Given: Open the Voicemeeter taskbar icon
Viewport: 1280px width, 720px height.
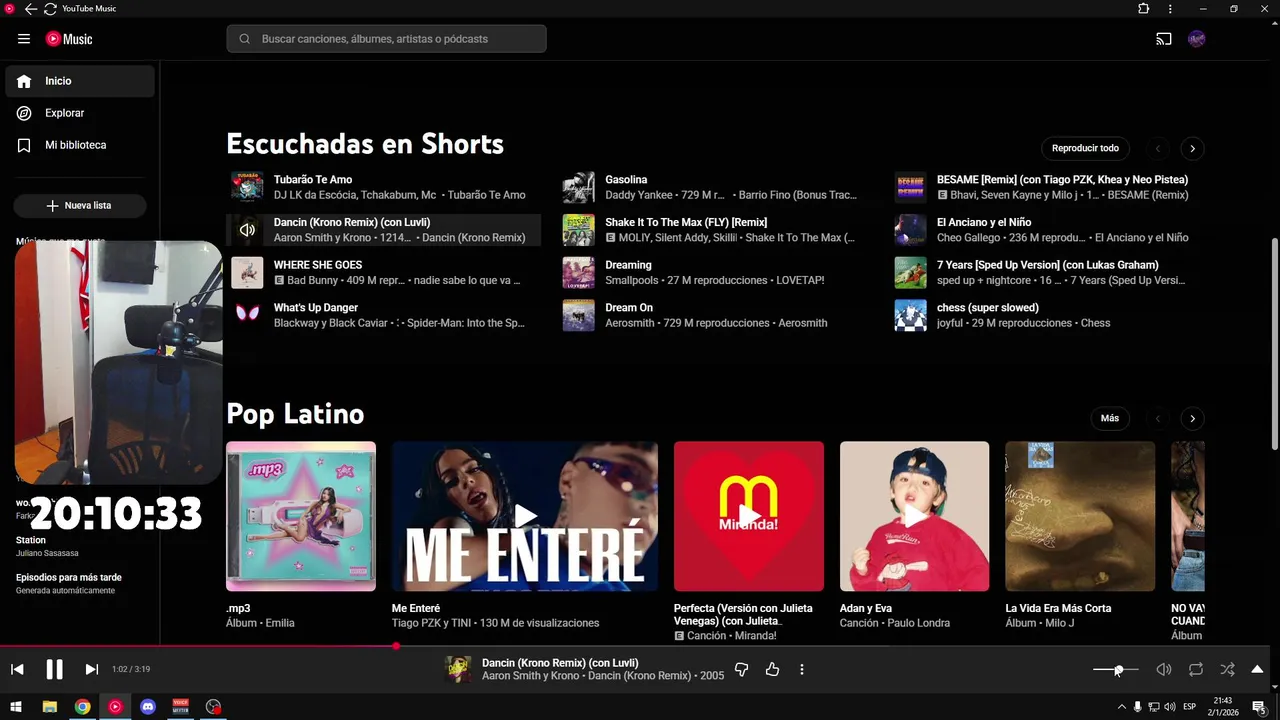Looking at the screenshot, I should [180, 707].
